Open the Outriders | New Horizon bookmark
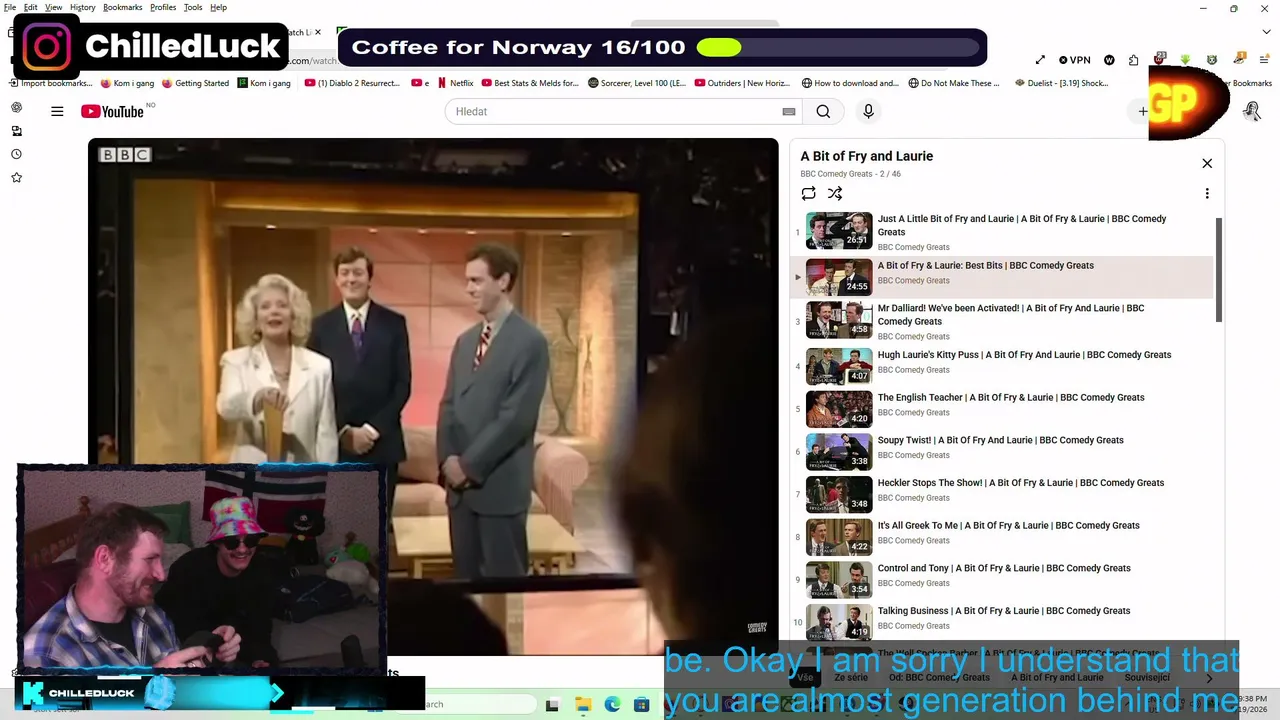Viewport: 1280px width, 720px height. coord(743,83)
